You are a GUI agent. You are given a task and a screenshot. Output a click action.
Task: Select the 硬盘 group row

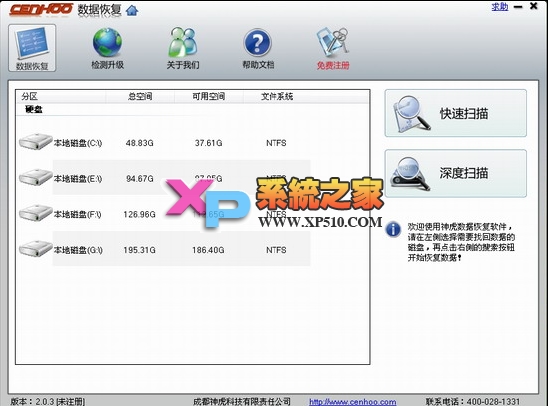click(34, 110)
